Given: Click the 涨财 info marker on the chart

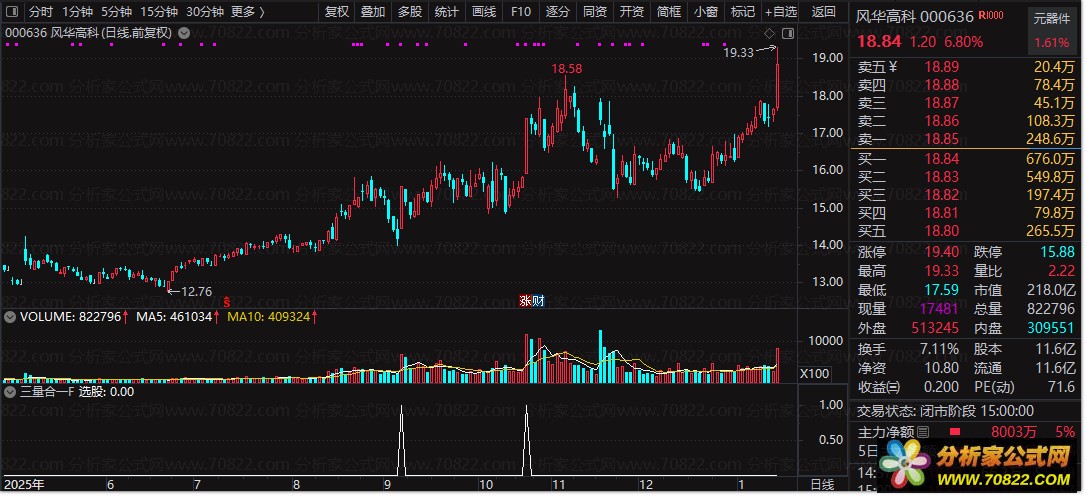Looking at the screenshot, I should [x=530, y=300].
